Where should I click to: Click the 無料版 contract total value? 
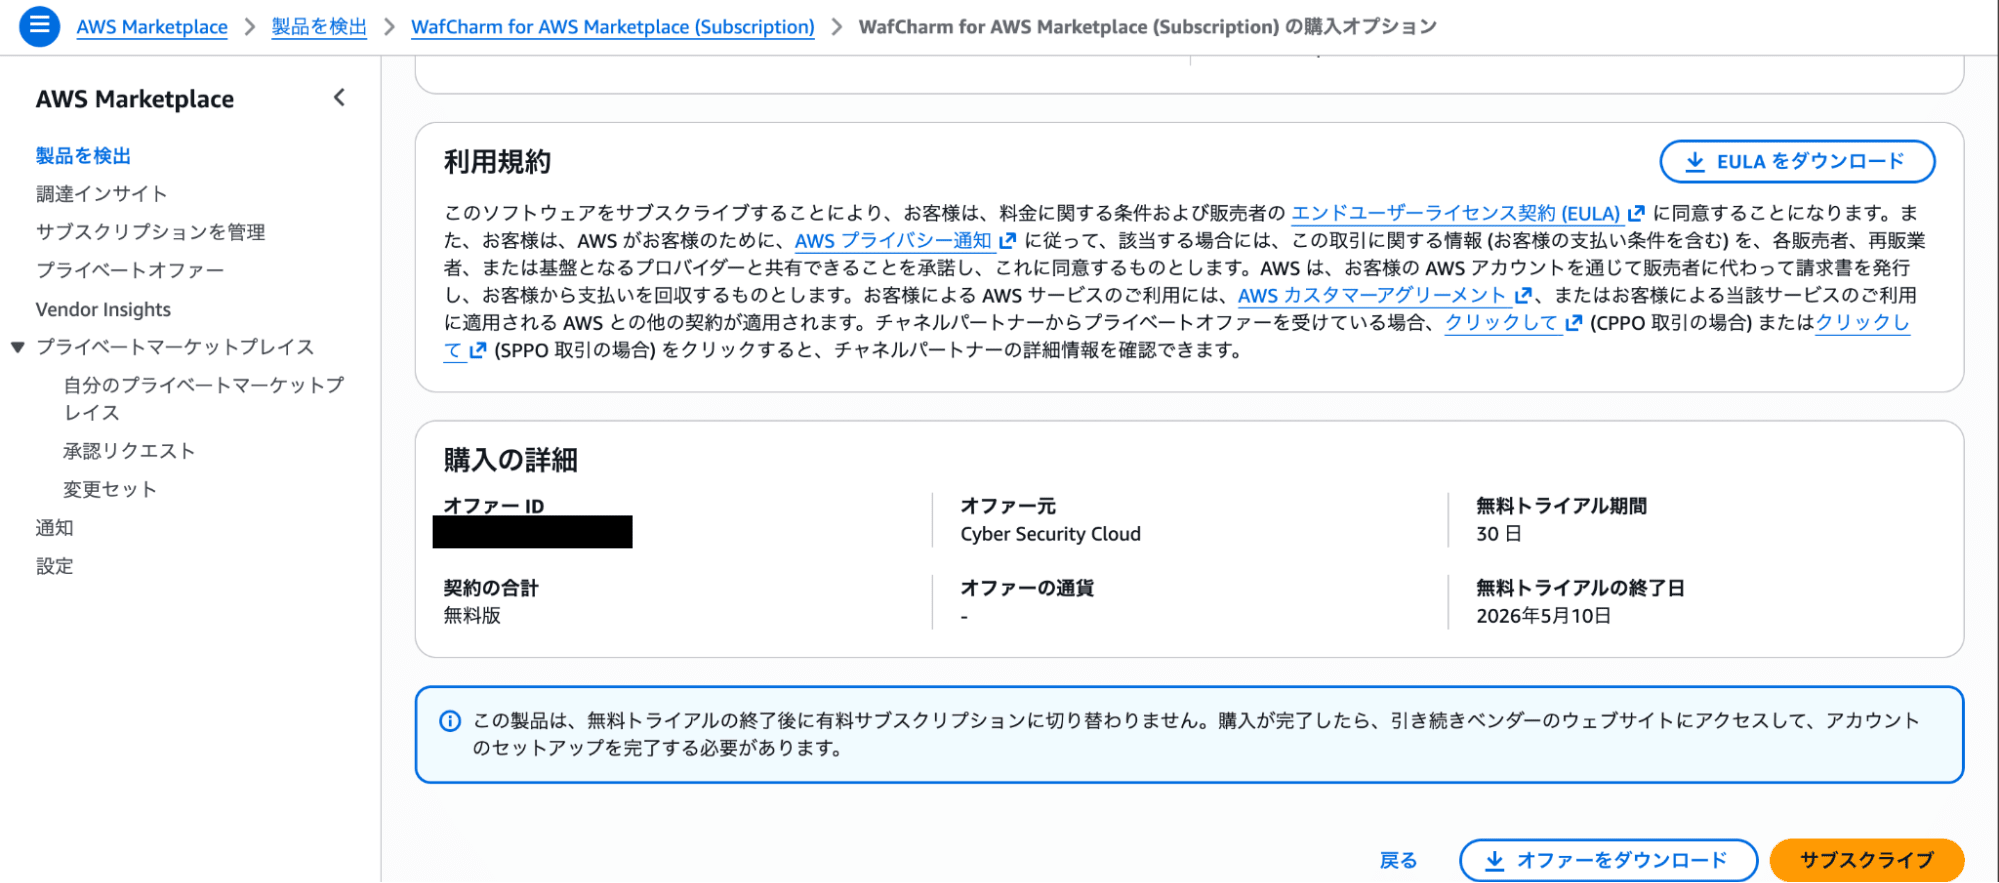(x=472, y=616)
